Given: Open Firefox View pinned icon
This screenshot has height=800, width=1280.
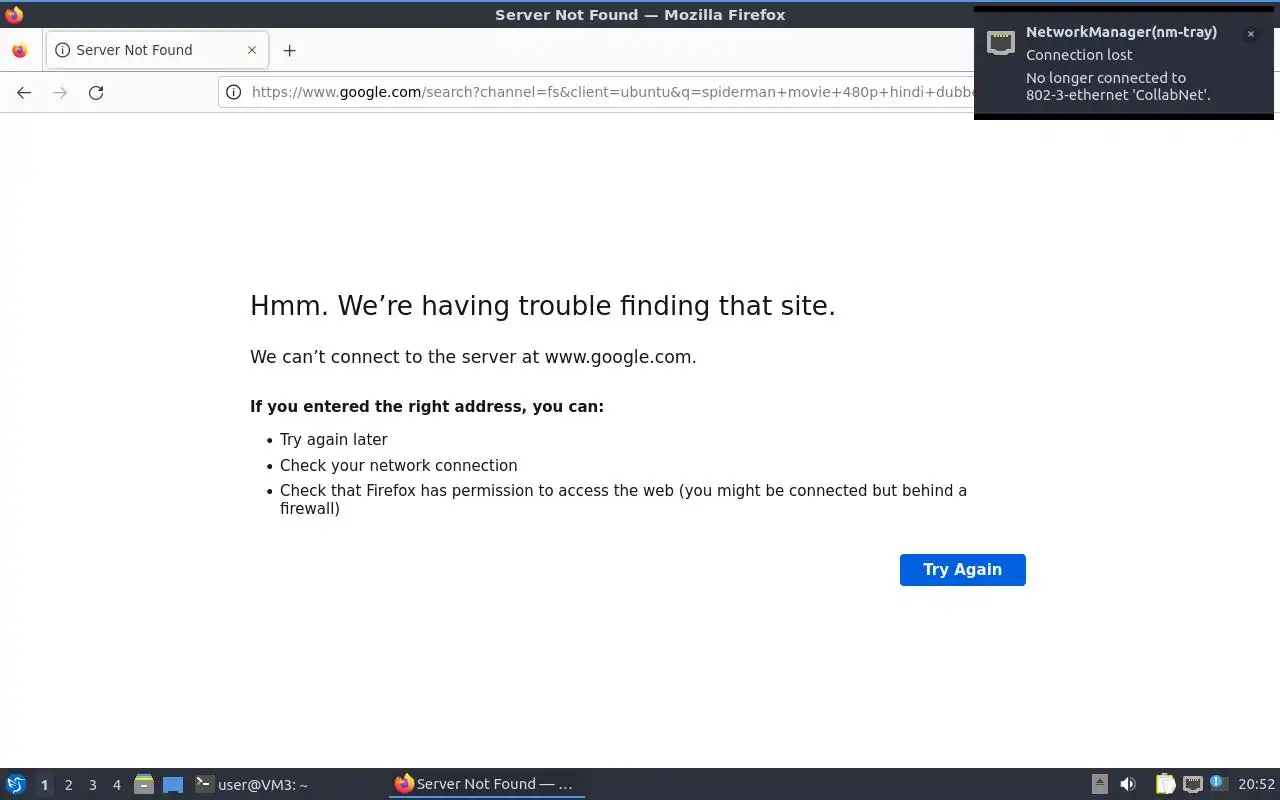Looking at the screenshot, I should 19,50.
